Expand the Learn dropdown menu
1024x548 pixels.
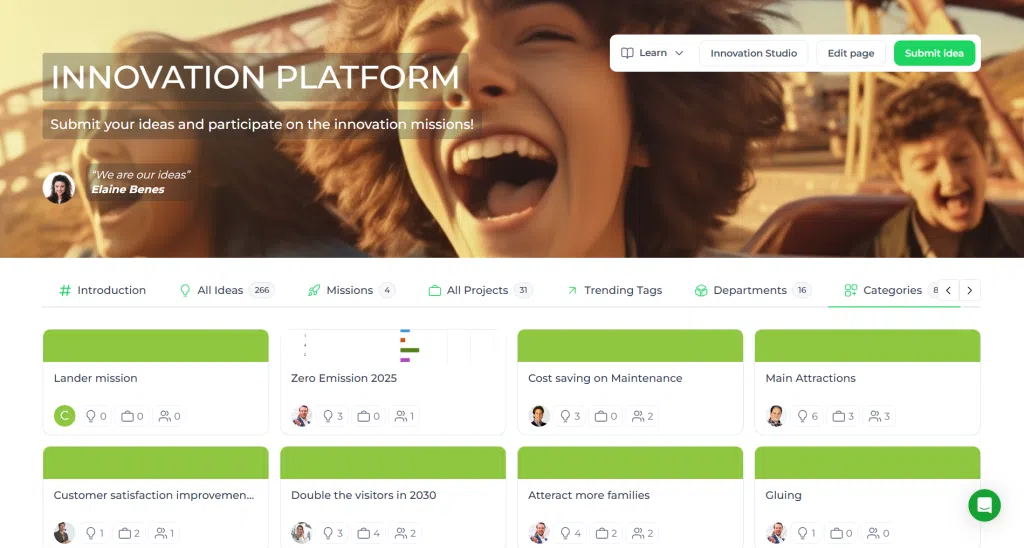652,53
